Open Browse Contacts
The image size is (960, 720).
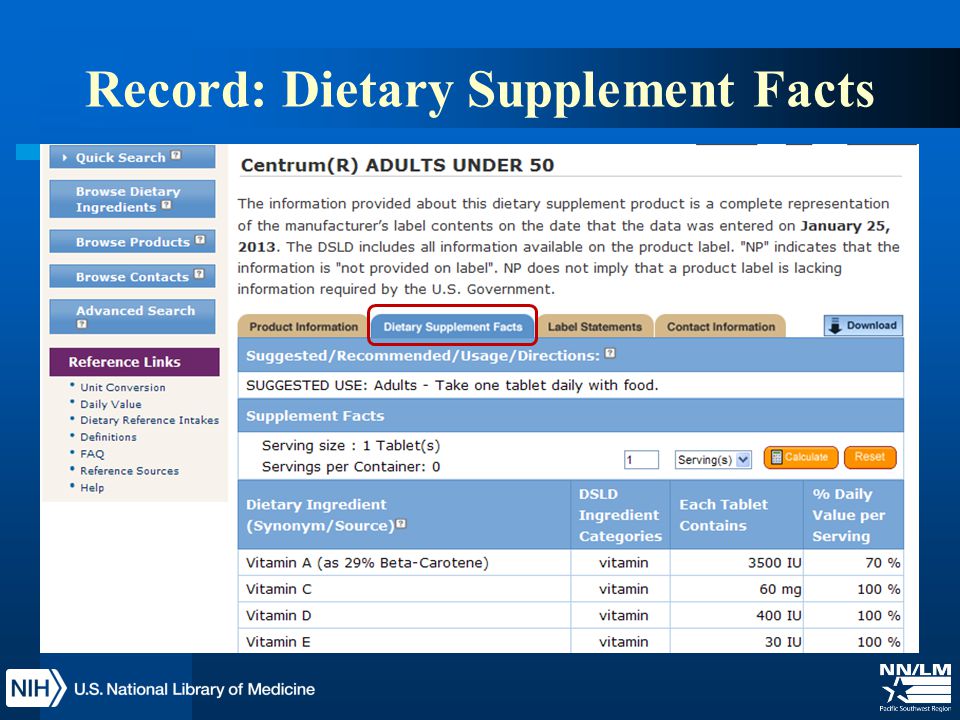coord(132,276)
